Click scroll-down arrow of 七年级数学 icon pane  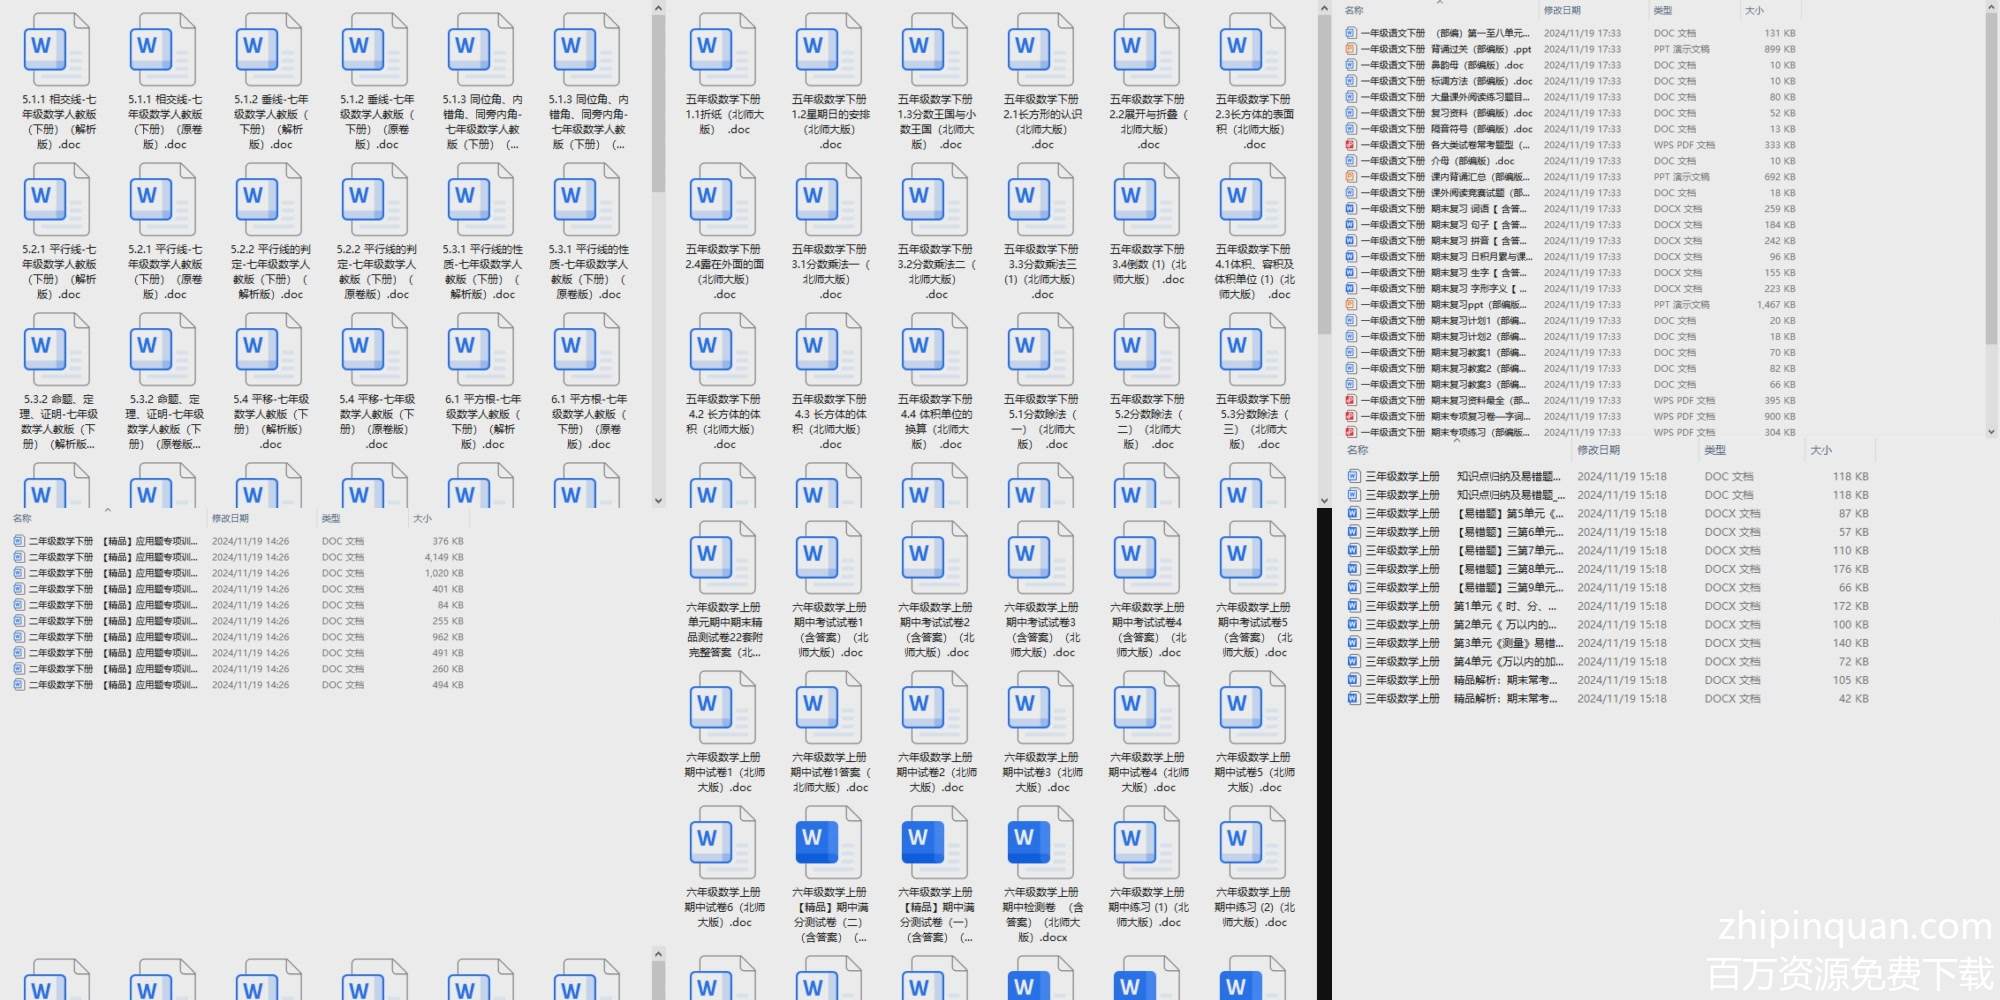pos(658,500)
